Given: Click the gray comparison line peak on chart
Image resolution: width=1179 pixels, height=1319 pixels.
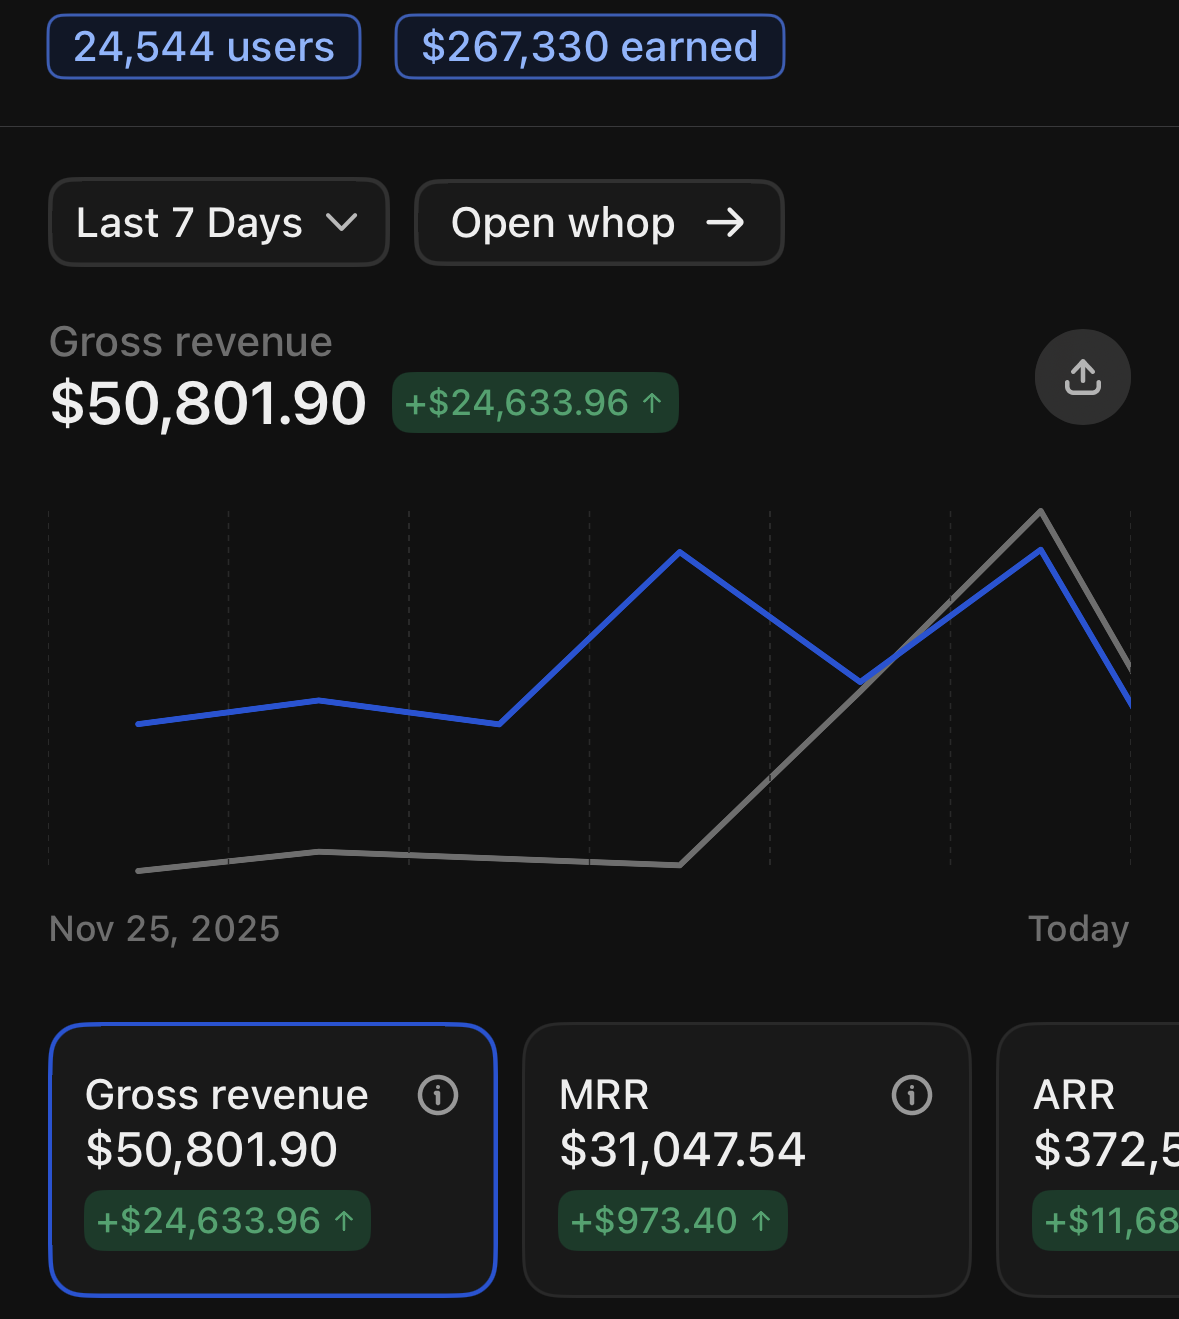Looking at the screenshot, I should pyautogui.click(x=1041, y=512).
